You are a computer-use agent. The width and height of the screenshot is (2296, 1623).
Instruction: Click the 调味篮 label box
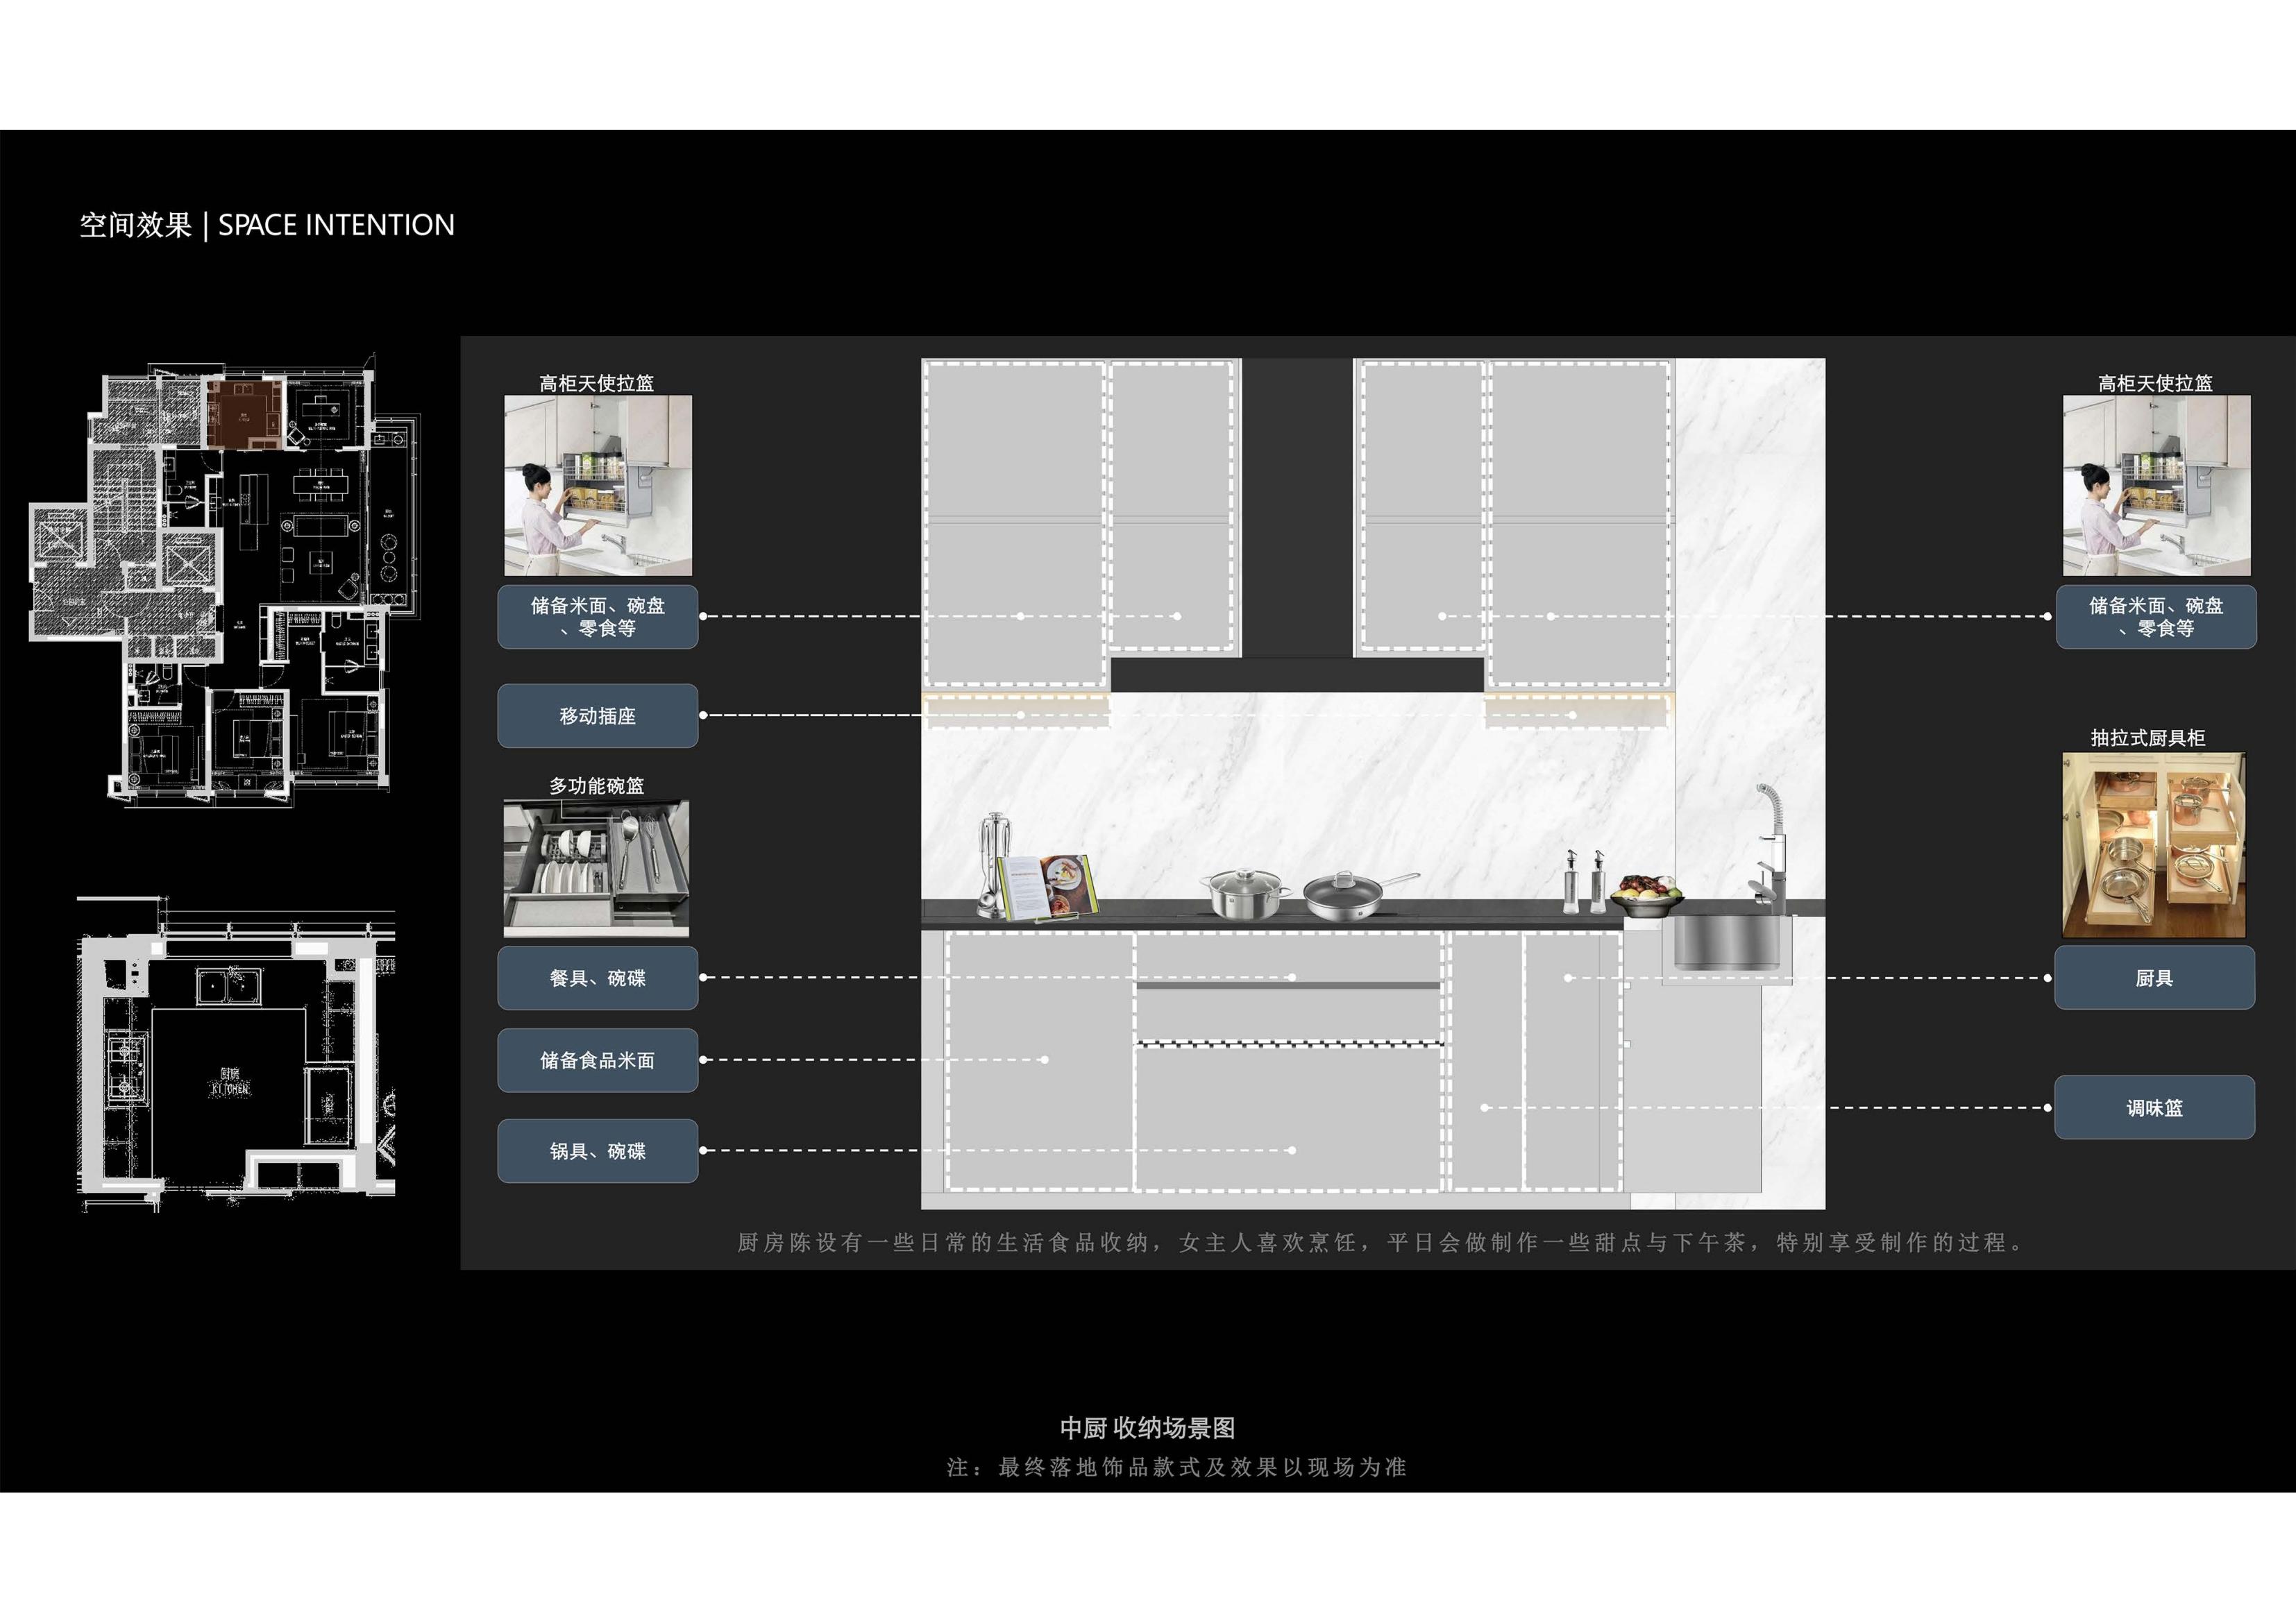(x=2154, y=1108)
